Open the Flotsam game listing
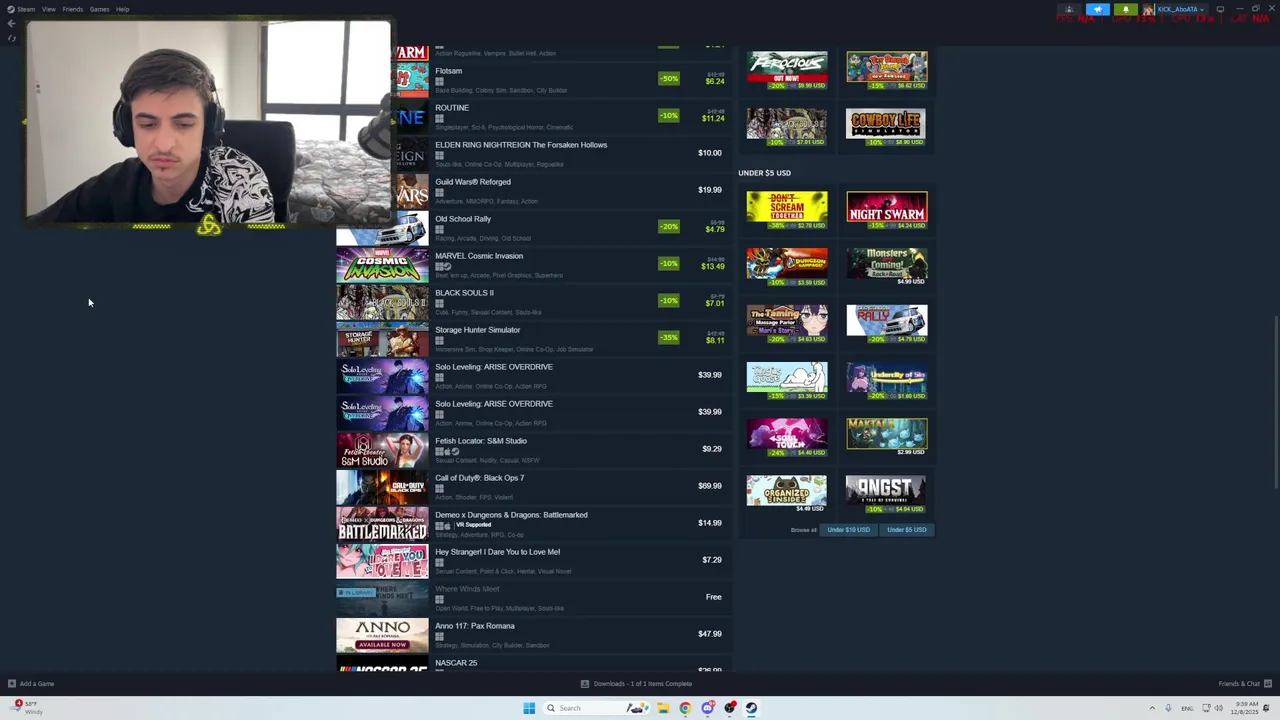 tap(533, 79)
